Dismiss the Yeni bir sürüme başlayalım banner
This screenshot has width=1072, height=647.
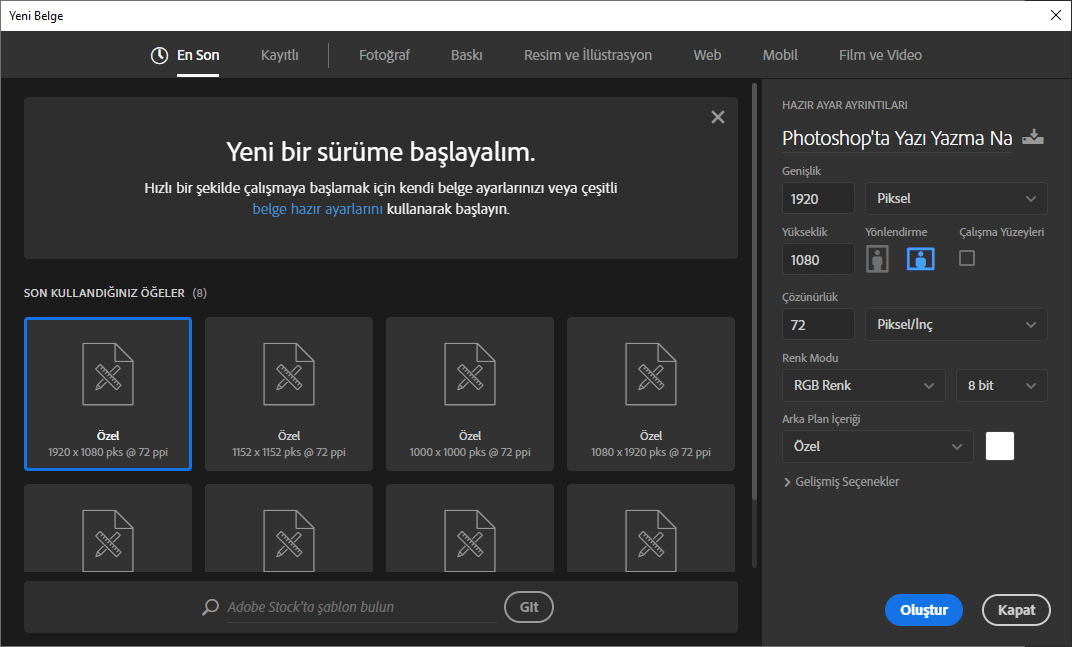718,117
